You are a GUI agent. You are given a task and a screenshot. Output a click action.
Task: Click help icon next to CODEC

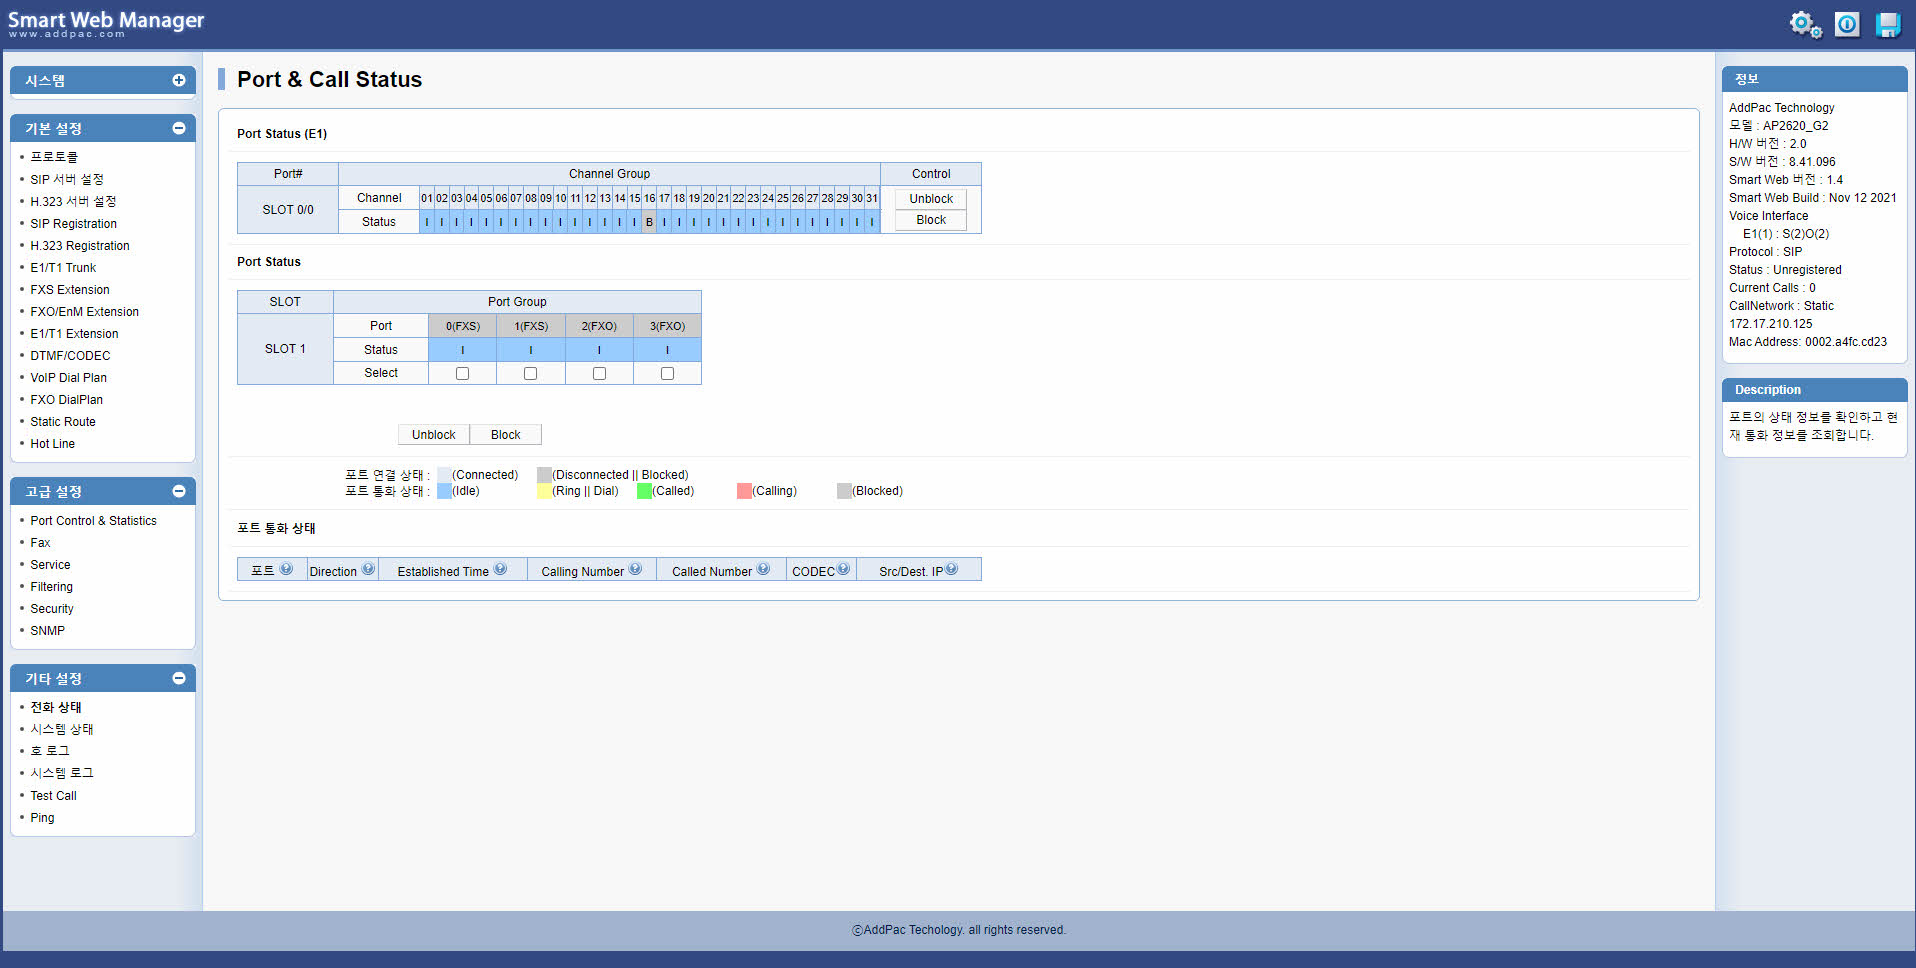tap(843, 570)
